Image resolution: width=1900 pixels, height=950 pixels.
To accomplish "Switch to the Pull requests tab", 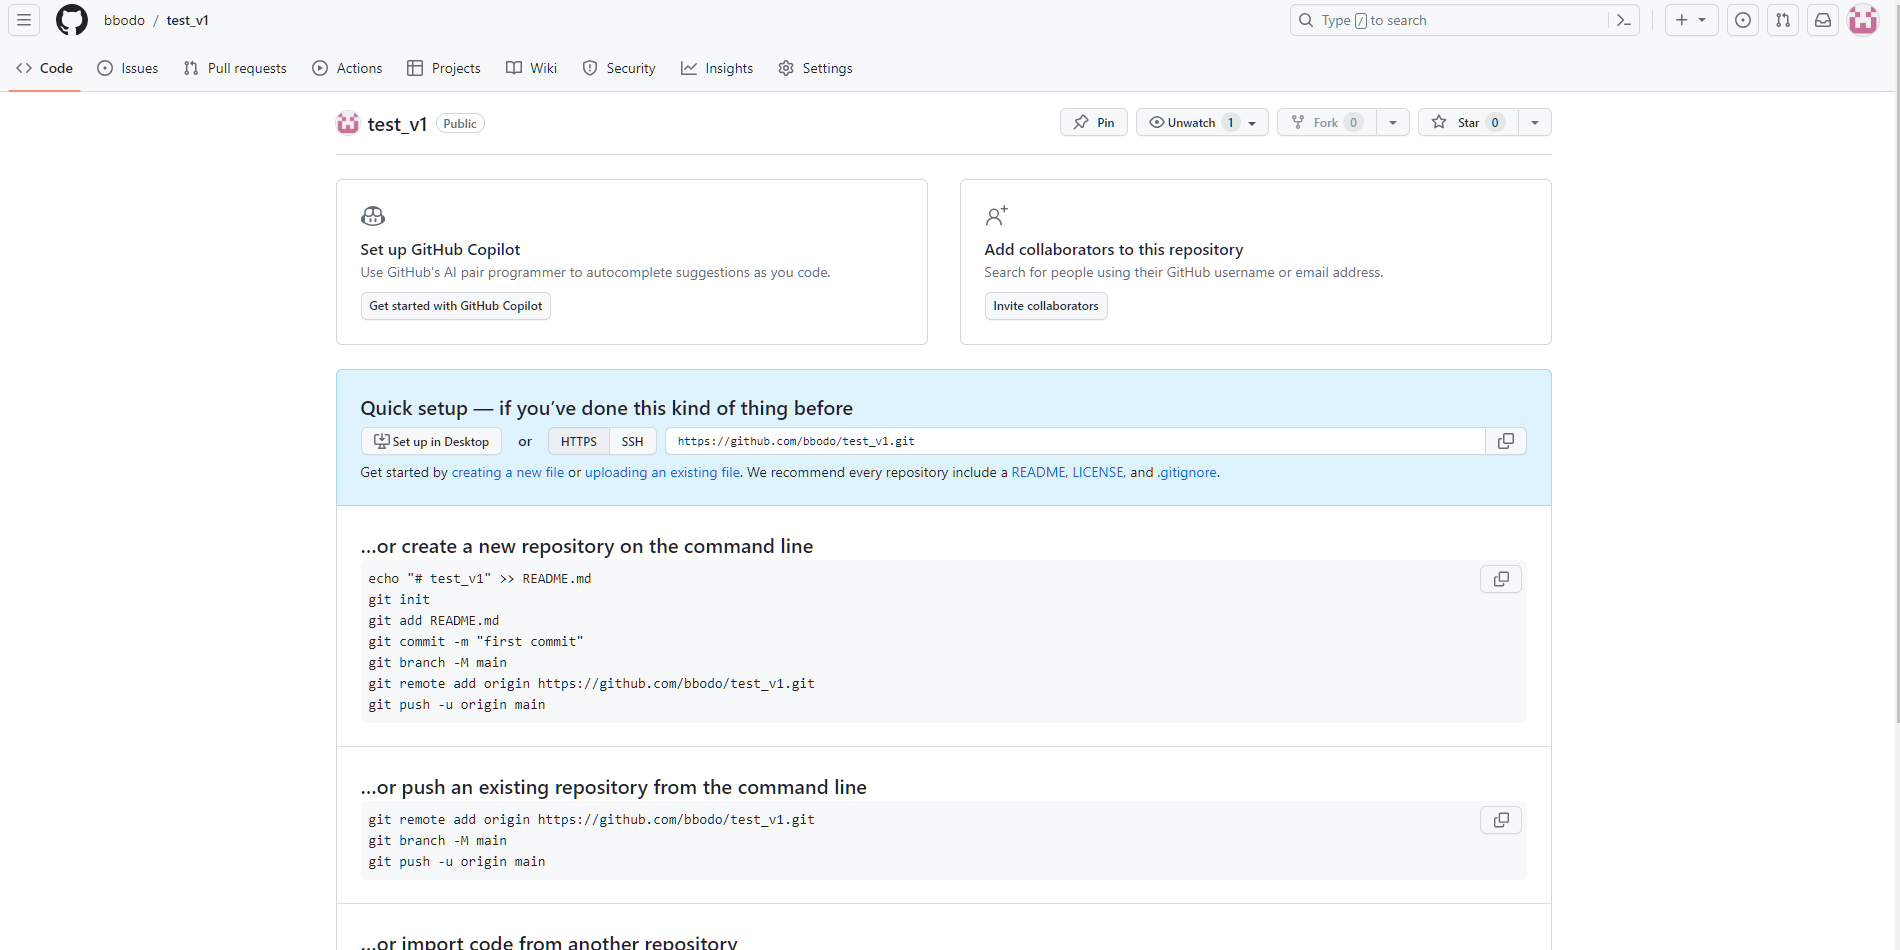I will (x=235, y=68).
